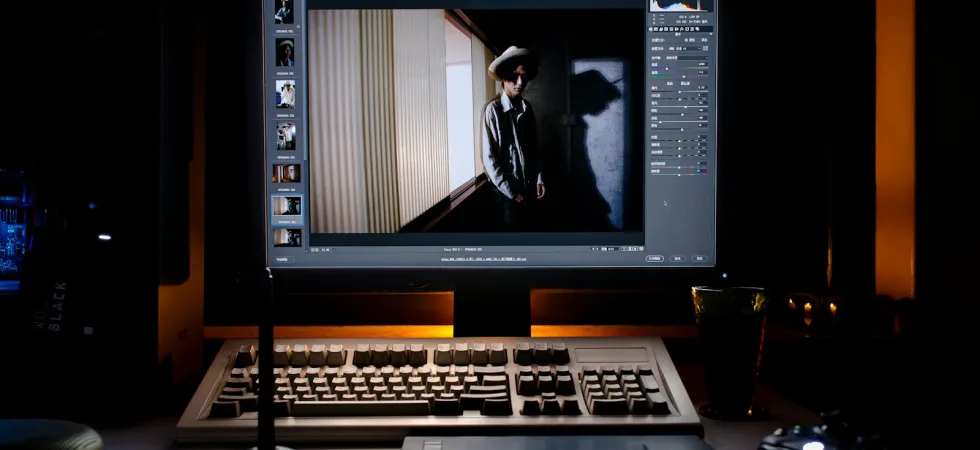Click the Shadows slider track
Viewport: 980px width, 450px height.
679,114
